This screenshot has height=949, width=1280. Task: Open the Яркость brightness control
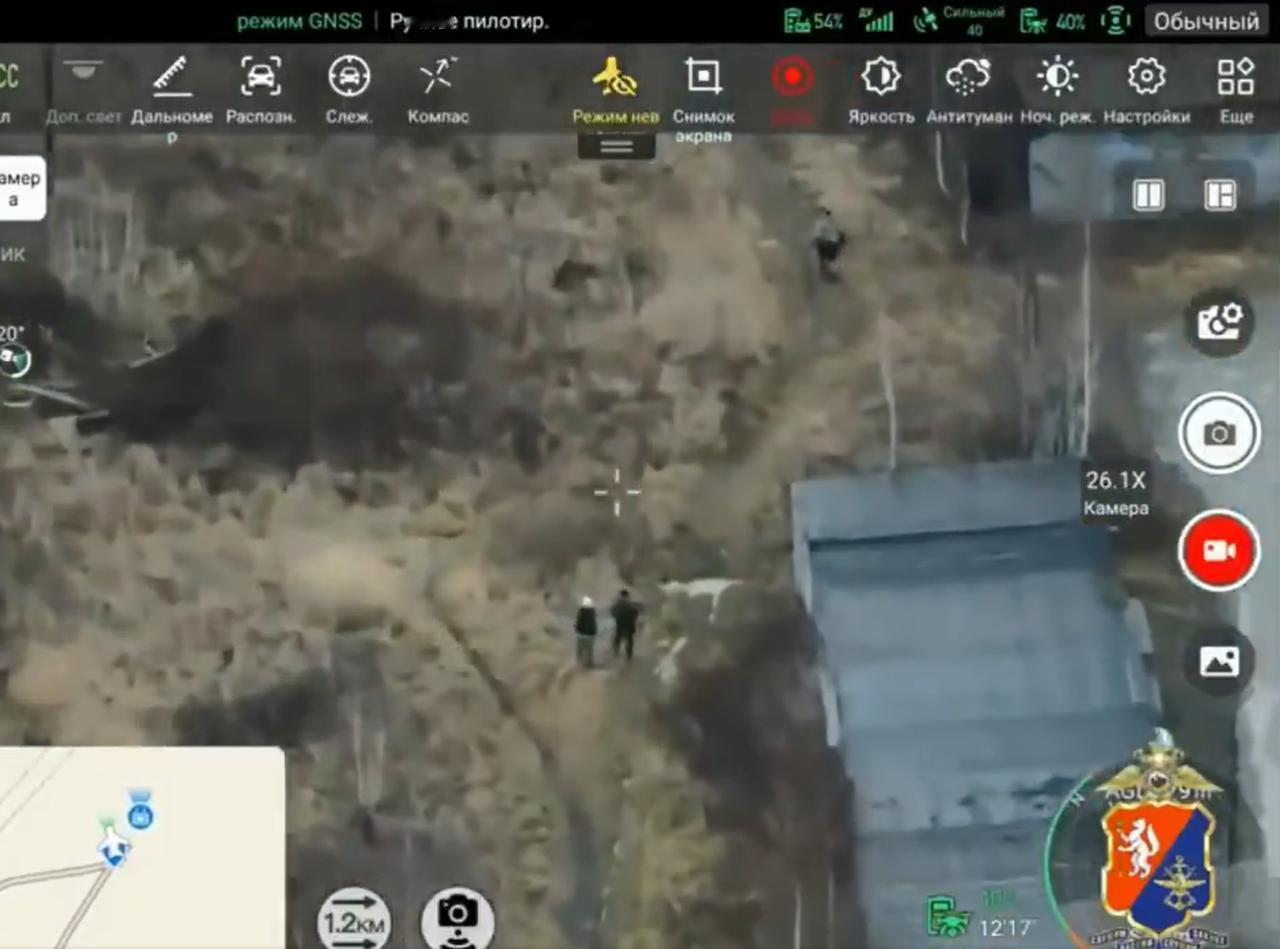pyautogui.click(x=881, y=90)
